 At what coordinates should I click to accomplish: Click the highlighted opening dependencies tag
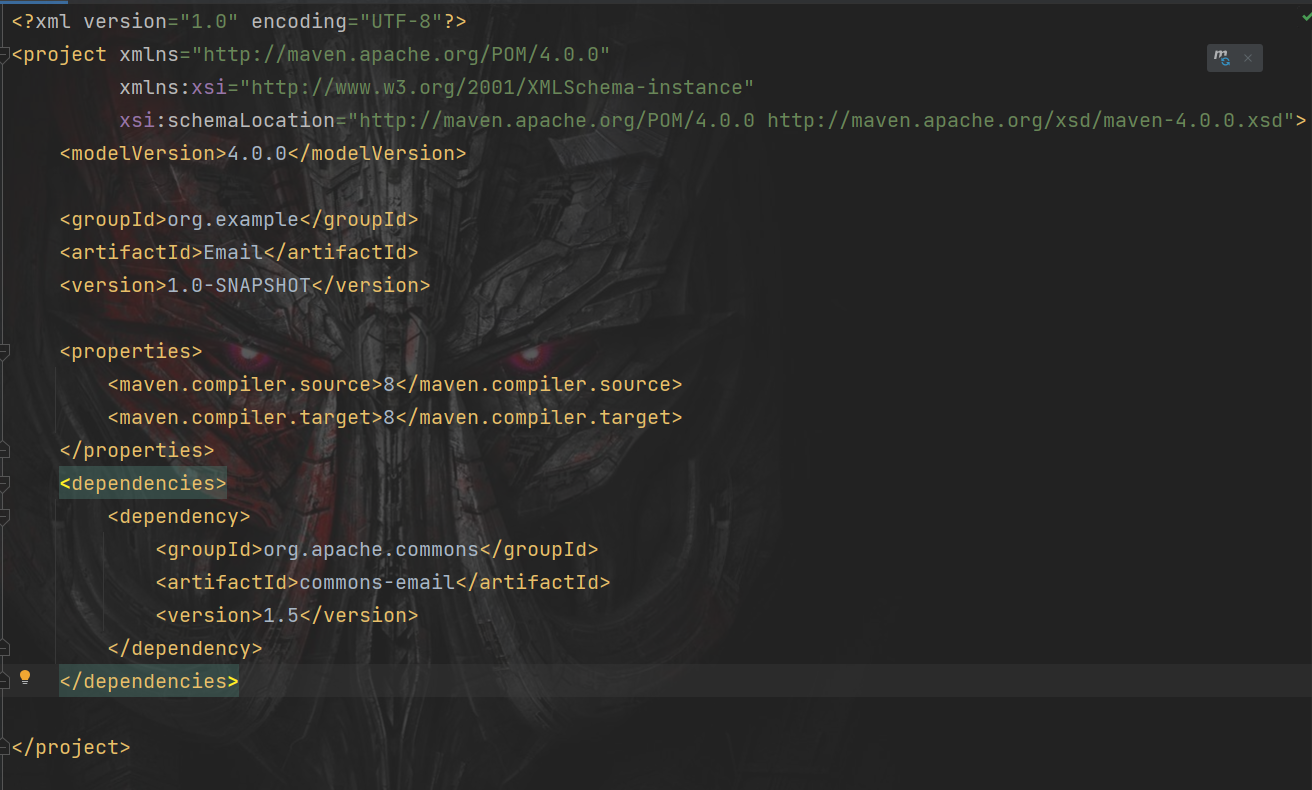tap(143, 483)
